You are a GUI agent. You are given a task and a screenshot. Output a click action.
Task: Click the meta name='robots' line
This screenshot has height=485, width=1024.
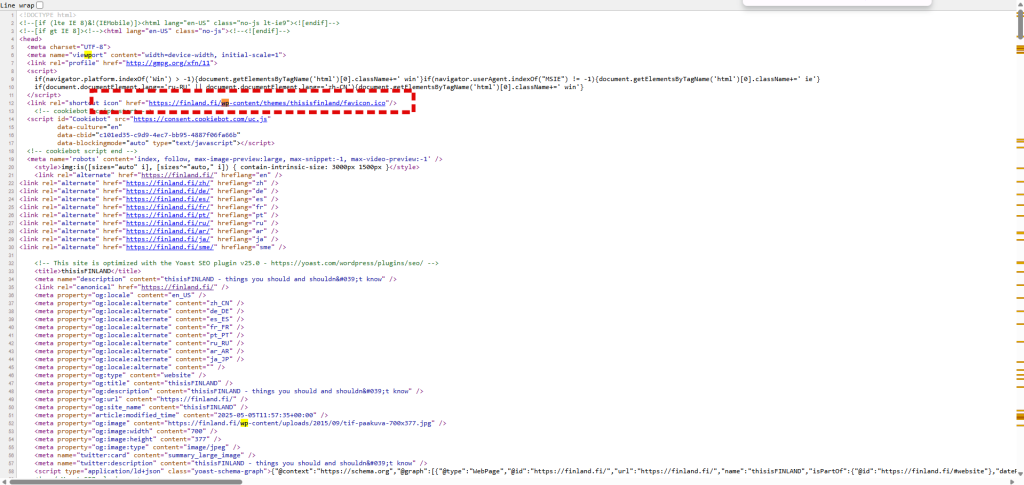tap(235, 159)
